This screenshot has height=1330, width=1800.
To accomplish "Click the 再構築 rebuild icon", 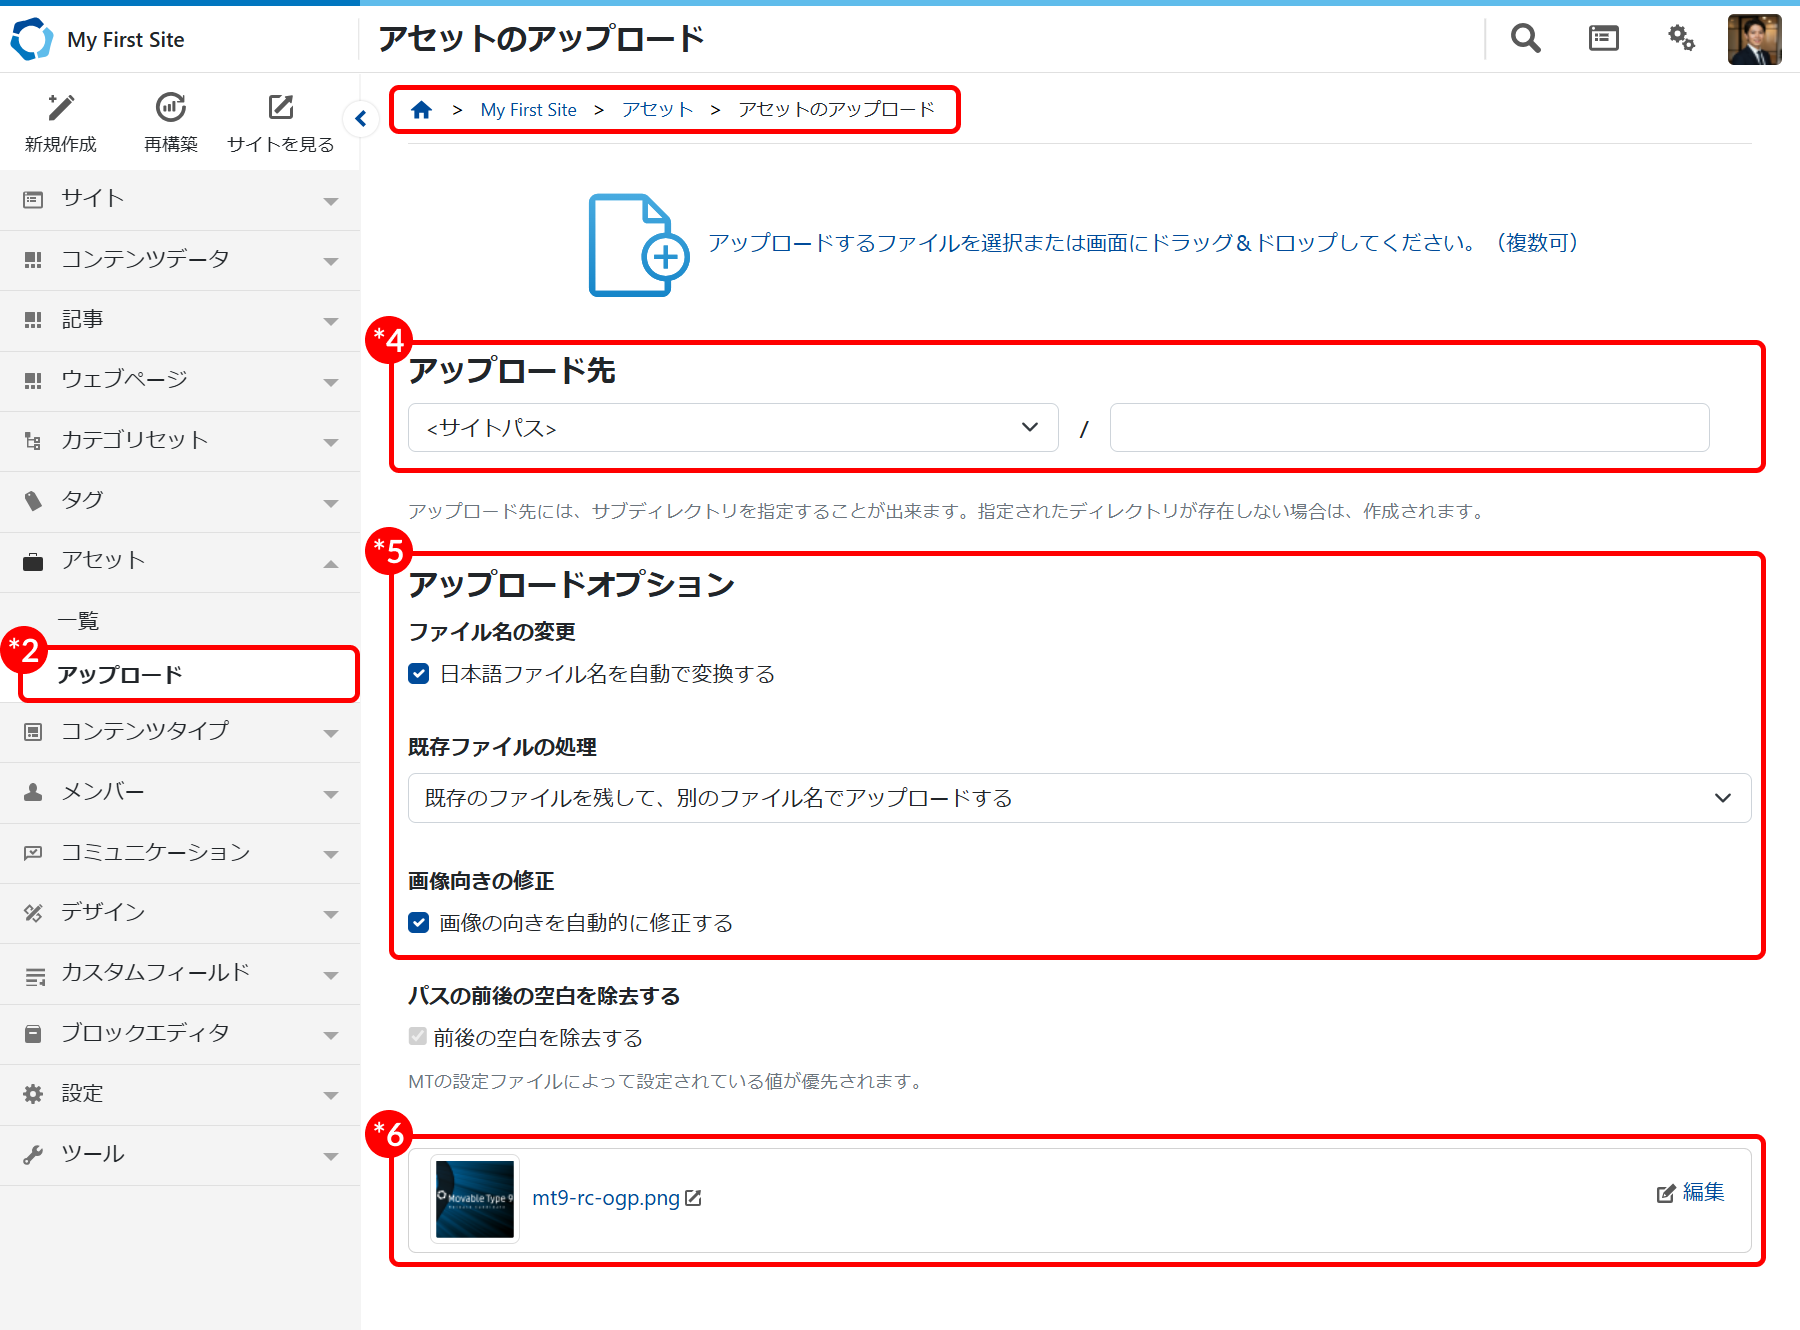I will (x=171, y=108).
